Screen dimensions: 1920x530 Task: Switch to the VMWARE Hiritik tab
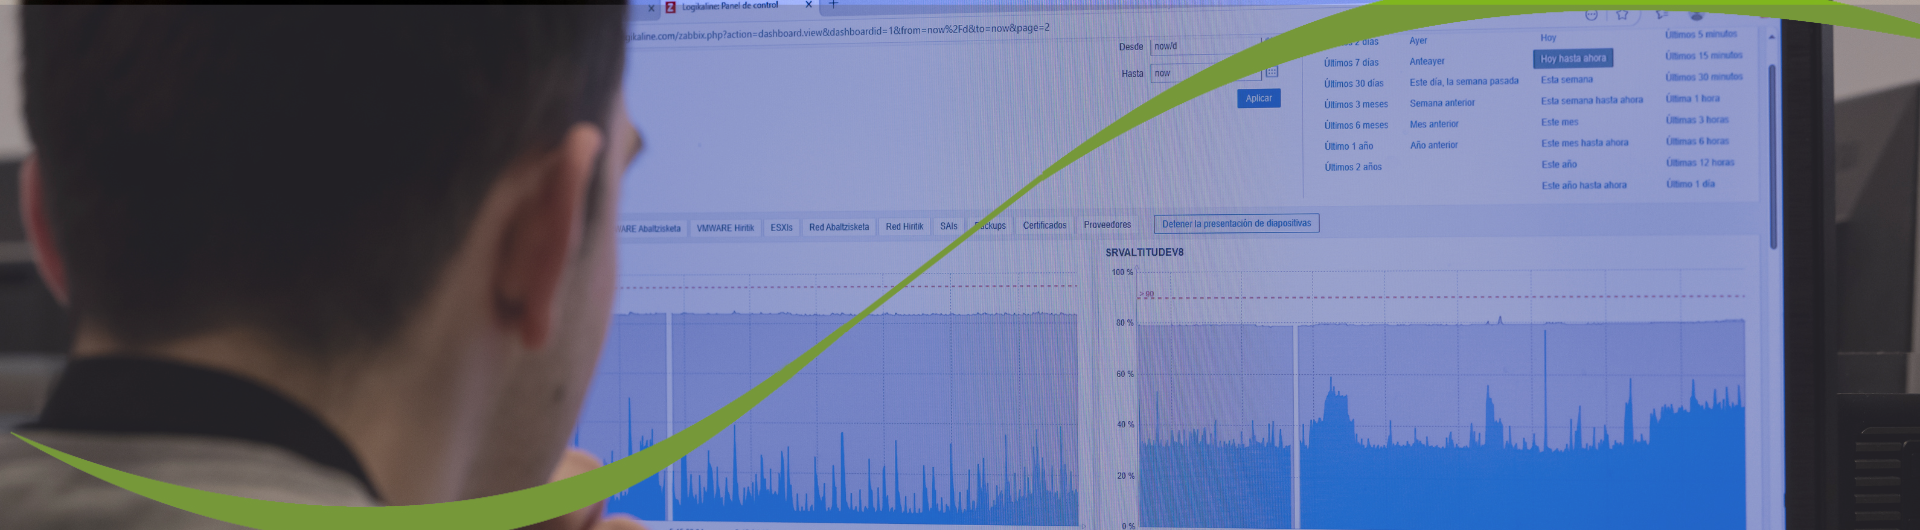point(725,228)
